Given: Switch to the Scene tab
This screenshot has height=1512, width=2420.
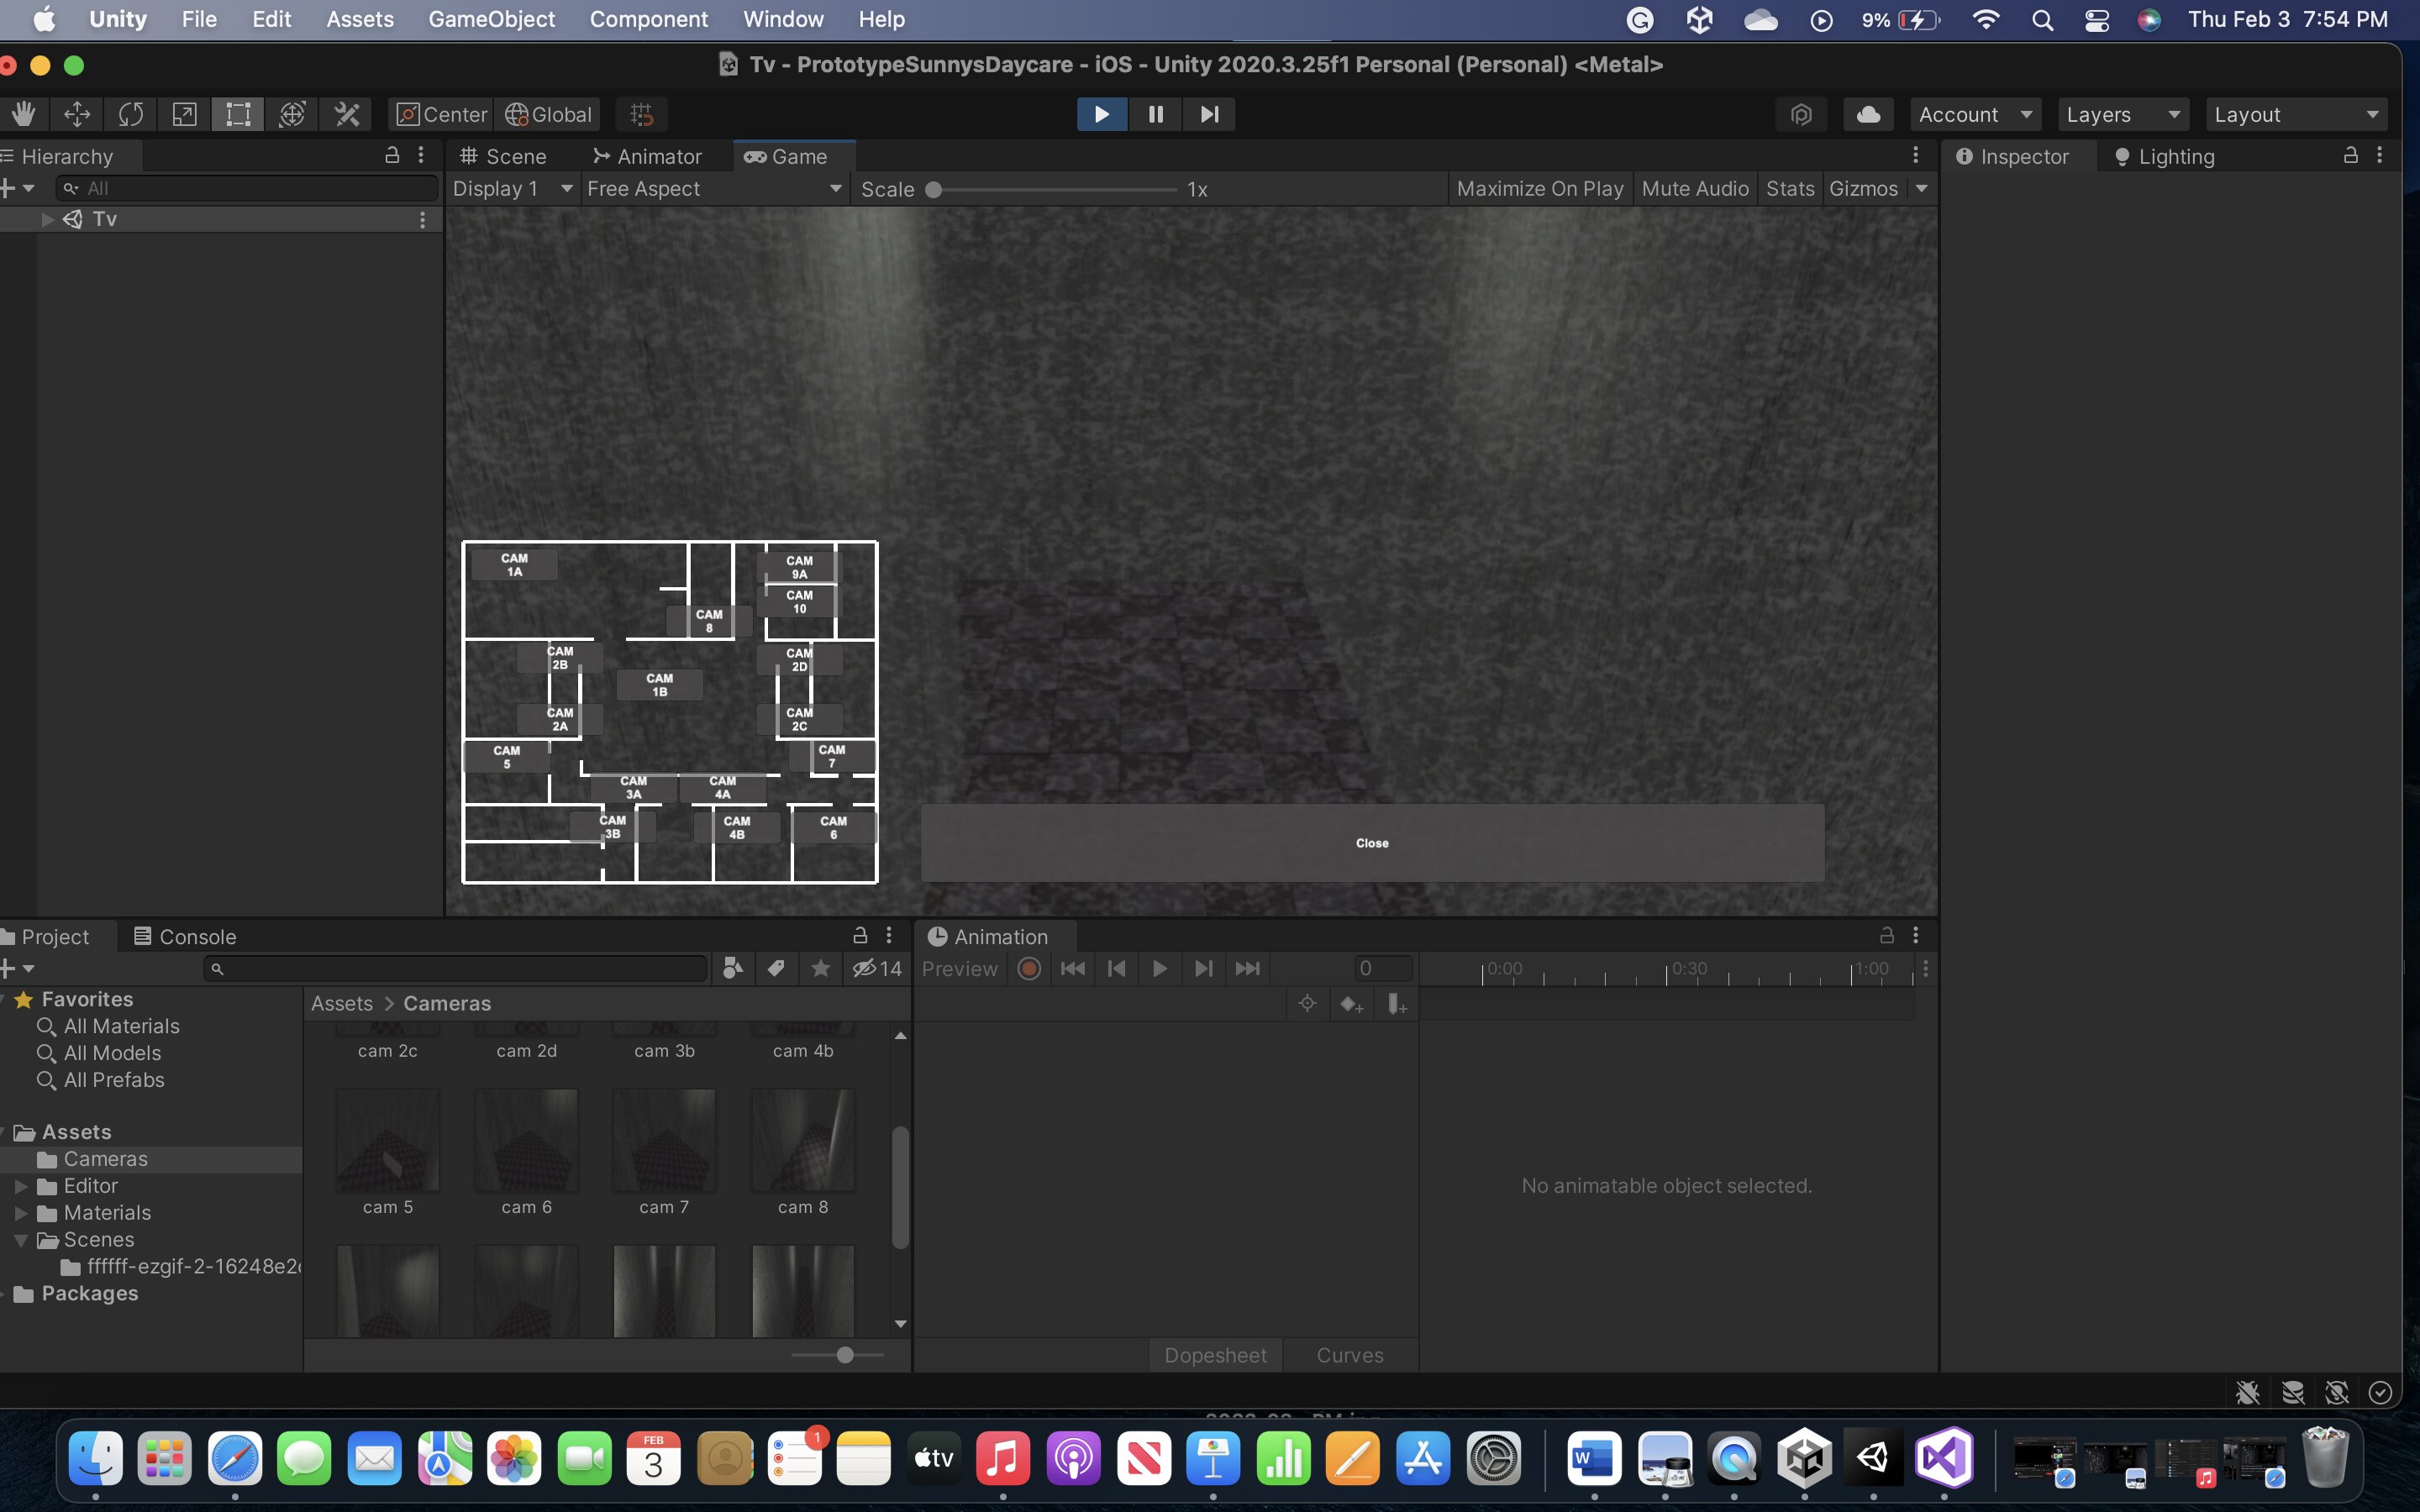Looking at the screenshot, I should click(x=504, y=156).
